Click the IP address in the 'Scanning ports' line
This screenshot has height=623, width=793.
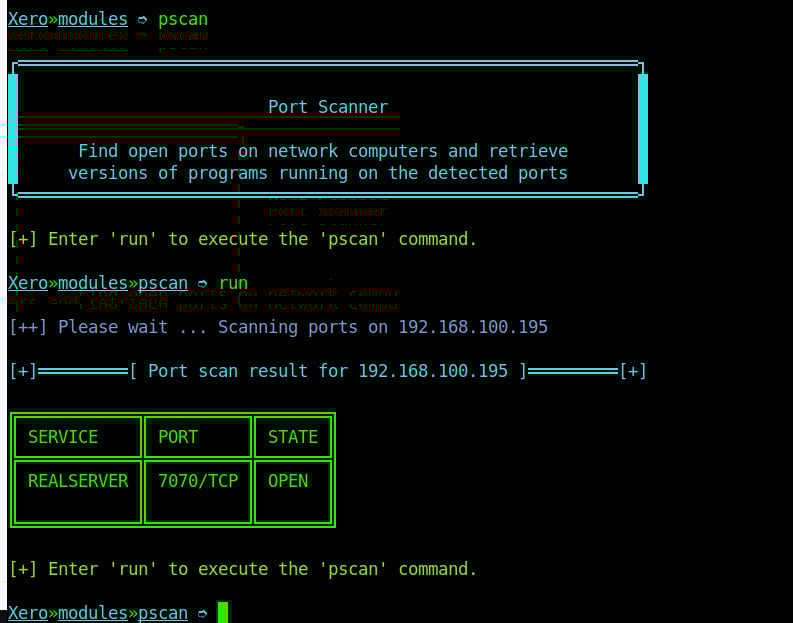[x=473, y=327]
